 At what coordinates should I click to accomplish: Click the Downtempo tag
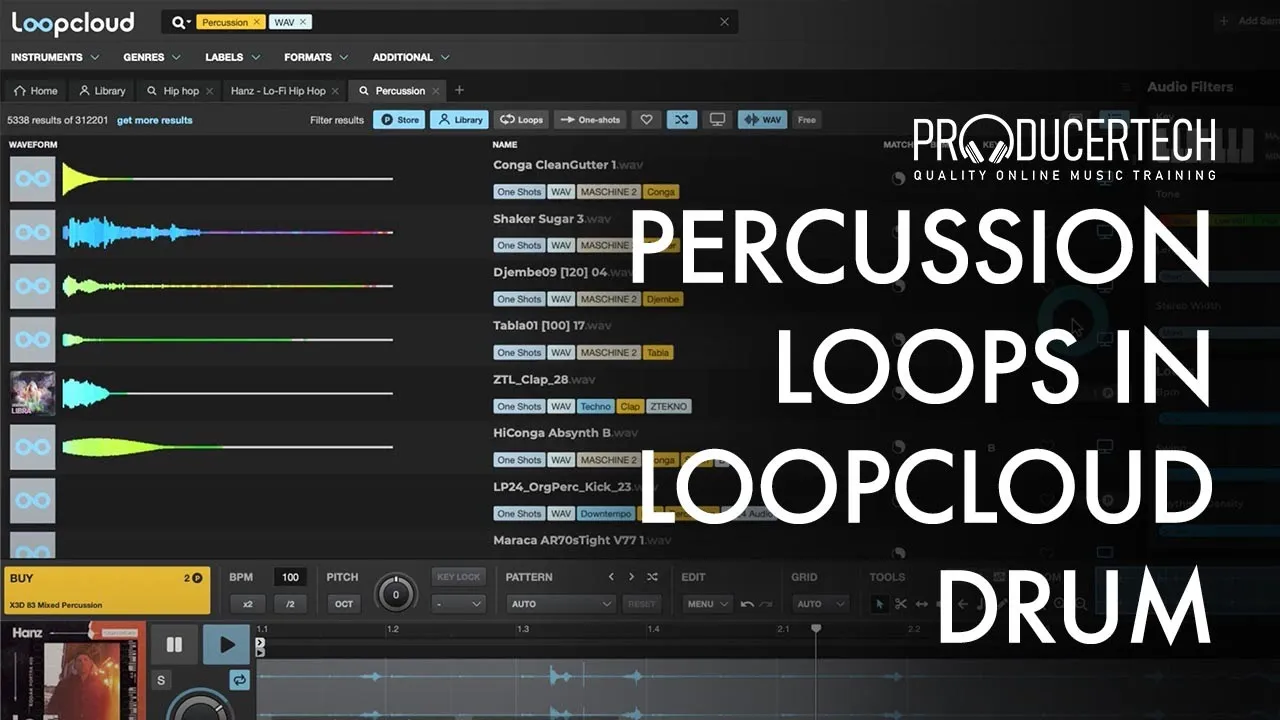pyautogui.click(x=606, y=514)
